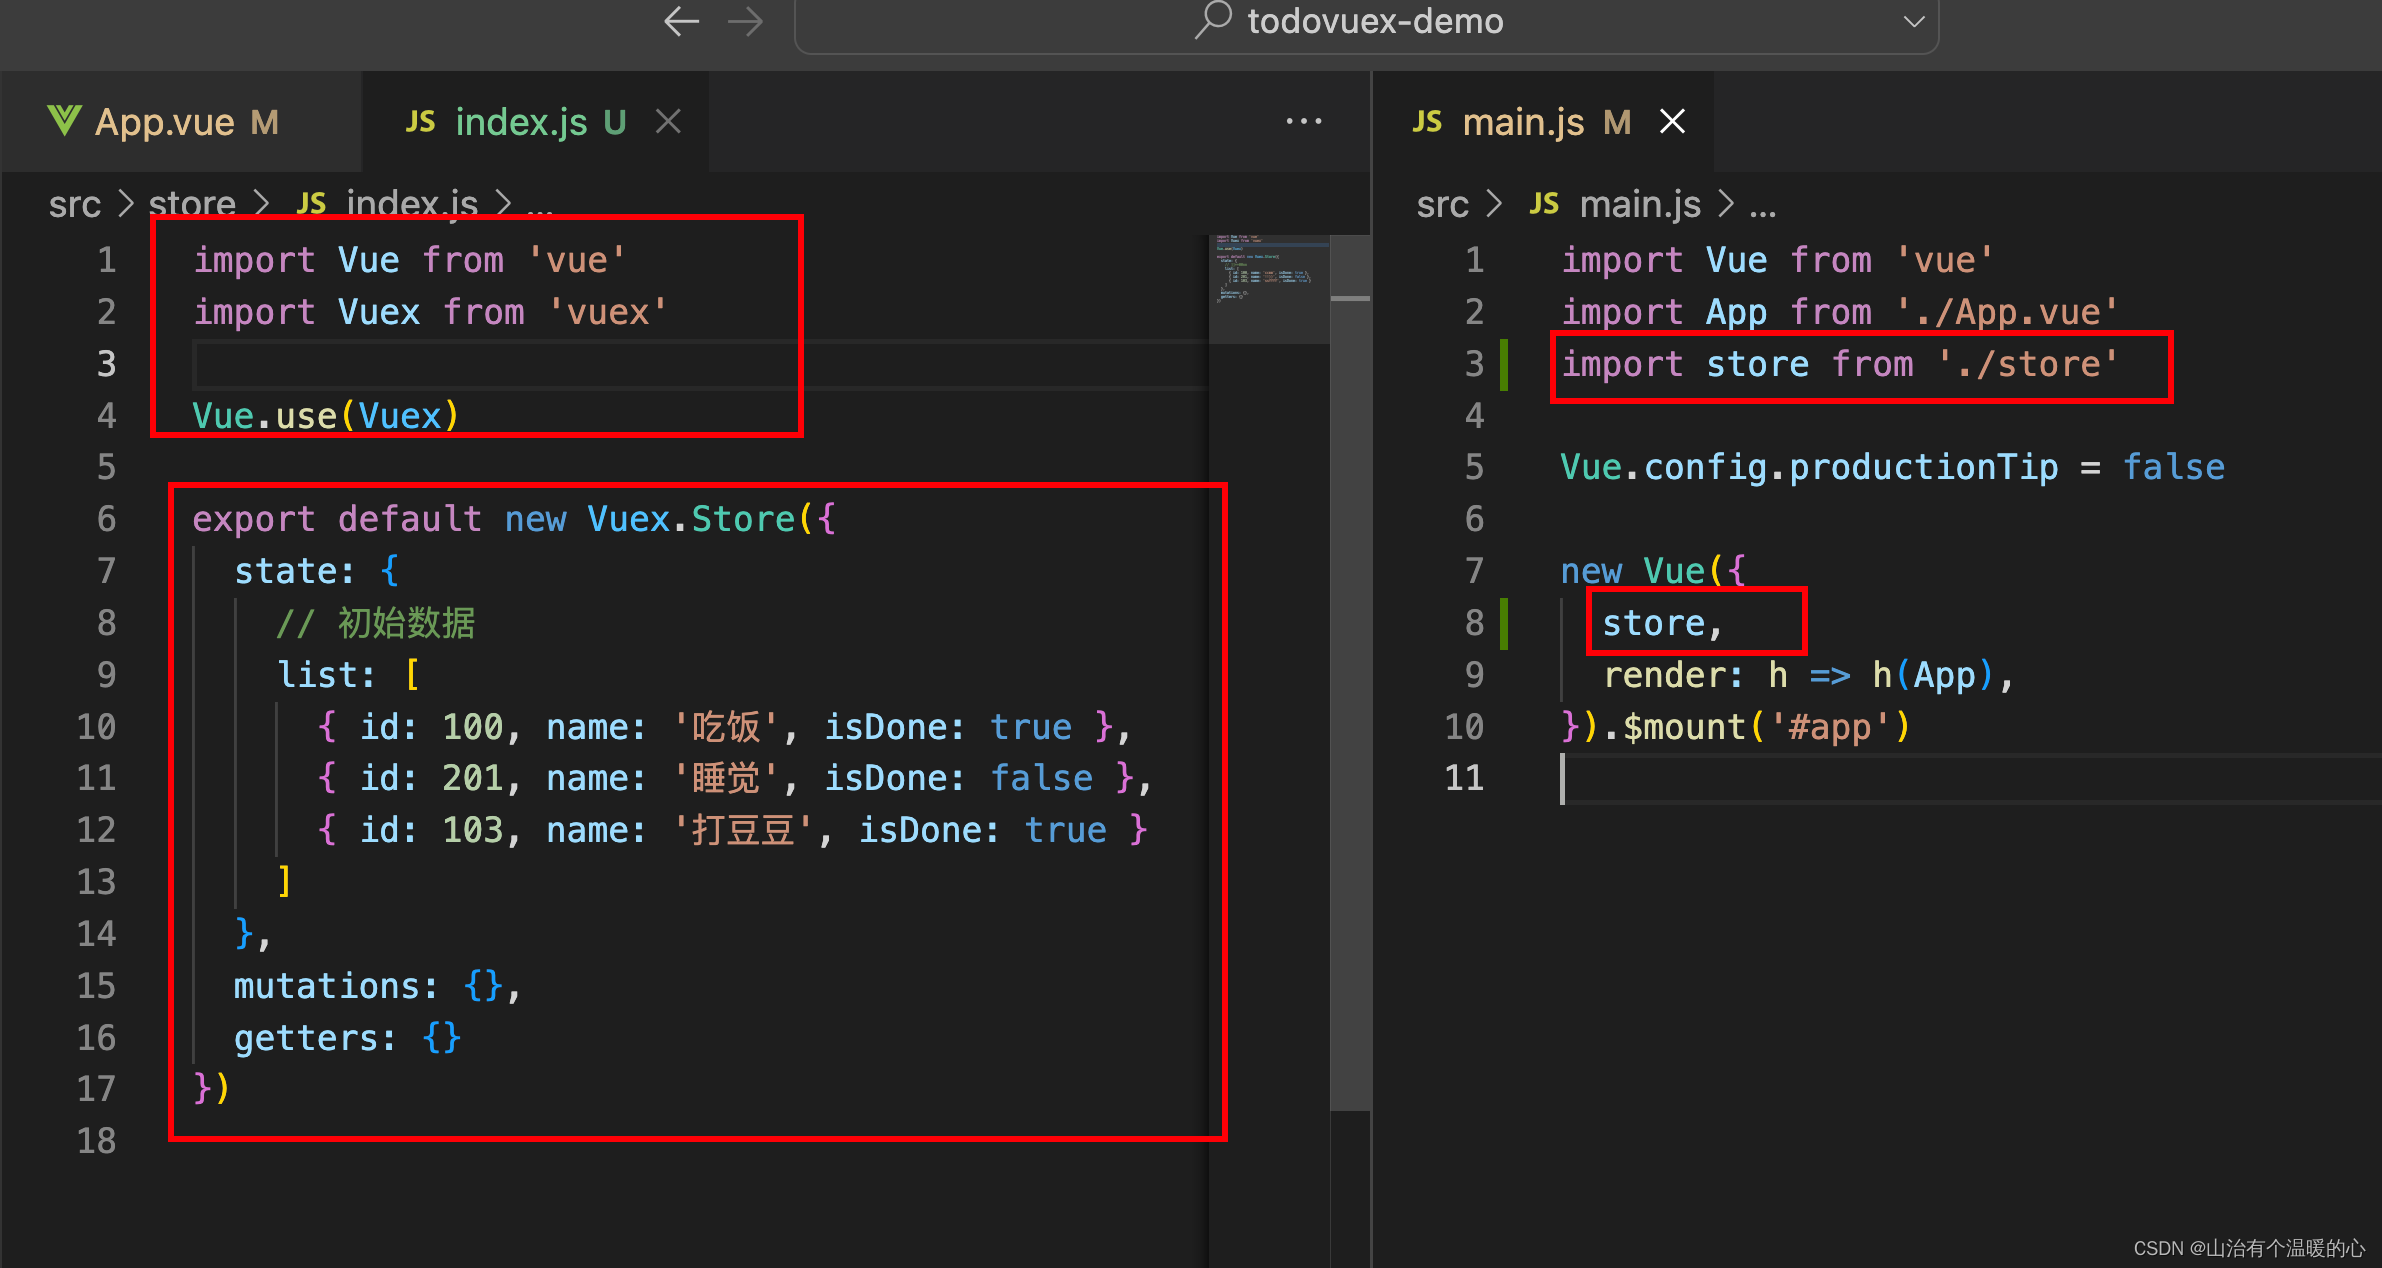
Task: Click the left editor's vertical scrollbar
Action: click(x=1350, y=700)
